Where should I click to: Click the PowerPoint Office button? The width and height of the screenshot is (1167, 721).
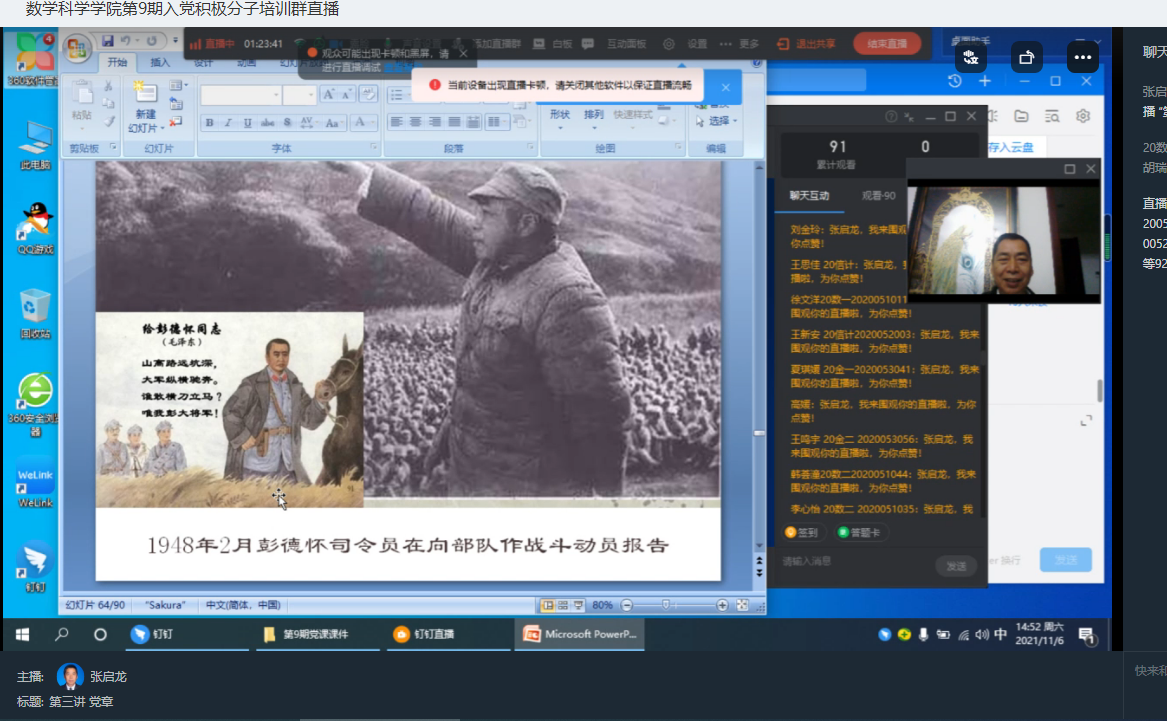point(76,48)
